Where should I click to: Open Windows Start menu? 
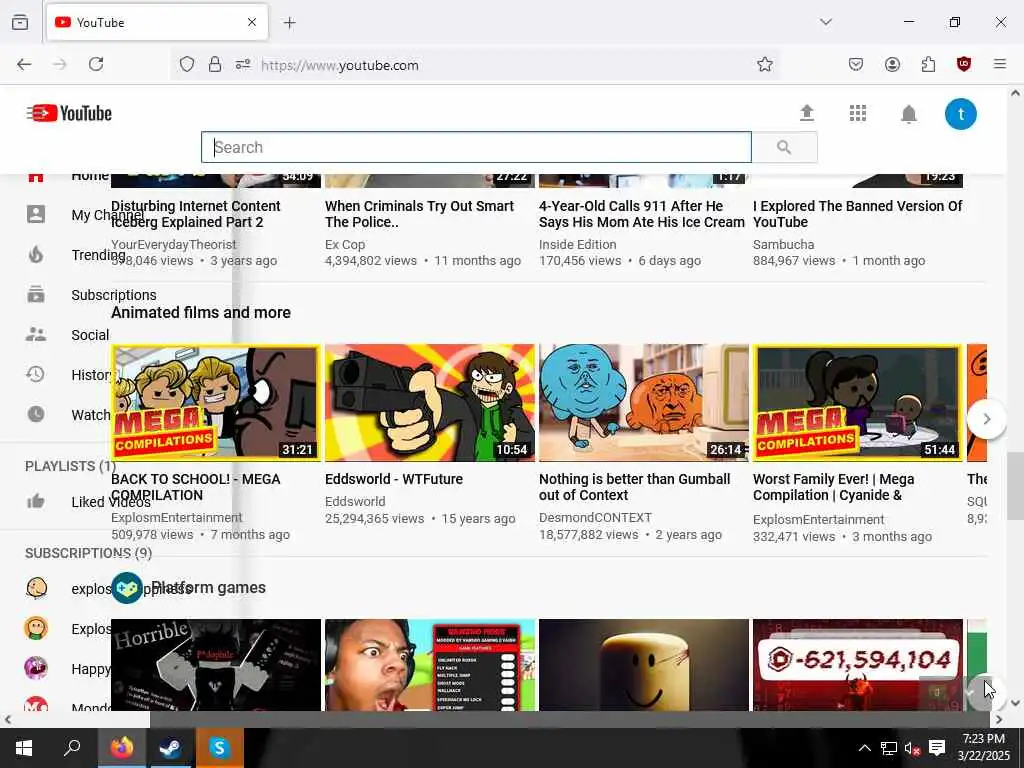pyautogui.click(x=24, y=748)
